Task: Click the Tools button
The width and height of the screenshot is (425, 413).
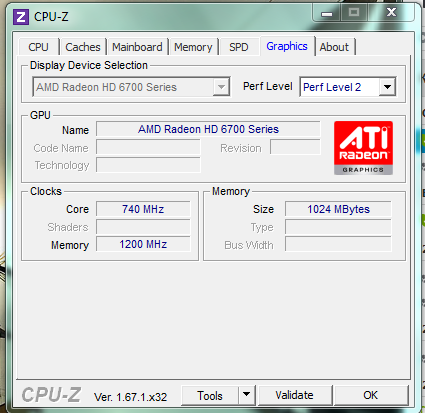Action: click(x=210, y=395)
